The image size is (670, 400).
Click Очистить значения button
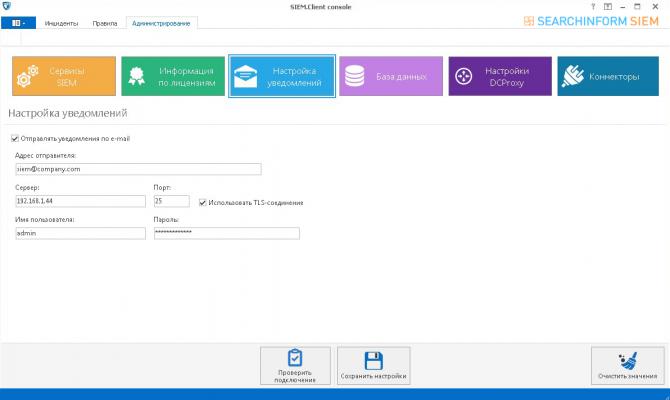[628, 366]
